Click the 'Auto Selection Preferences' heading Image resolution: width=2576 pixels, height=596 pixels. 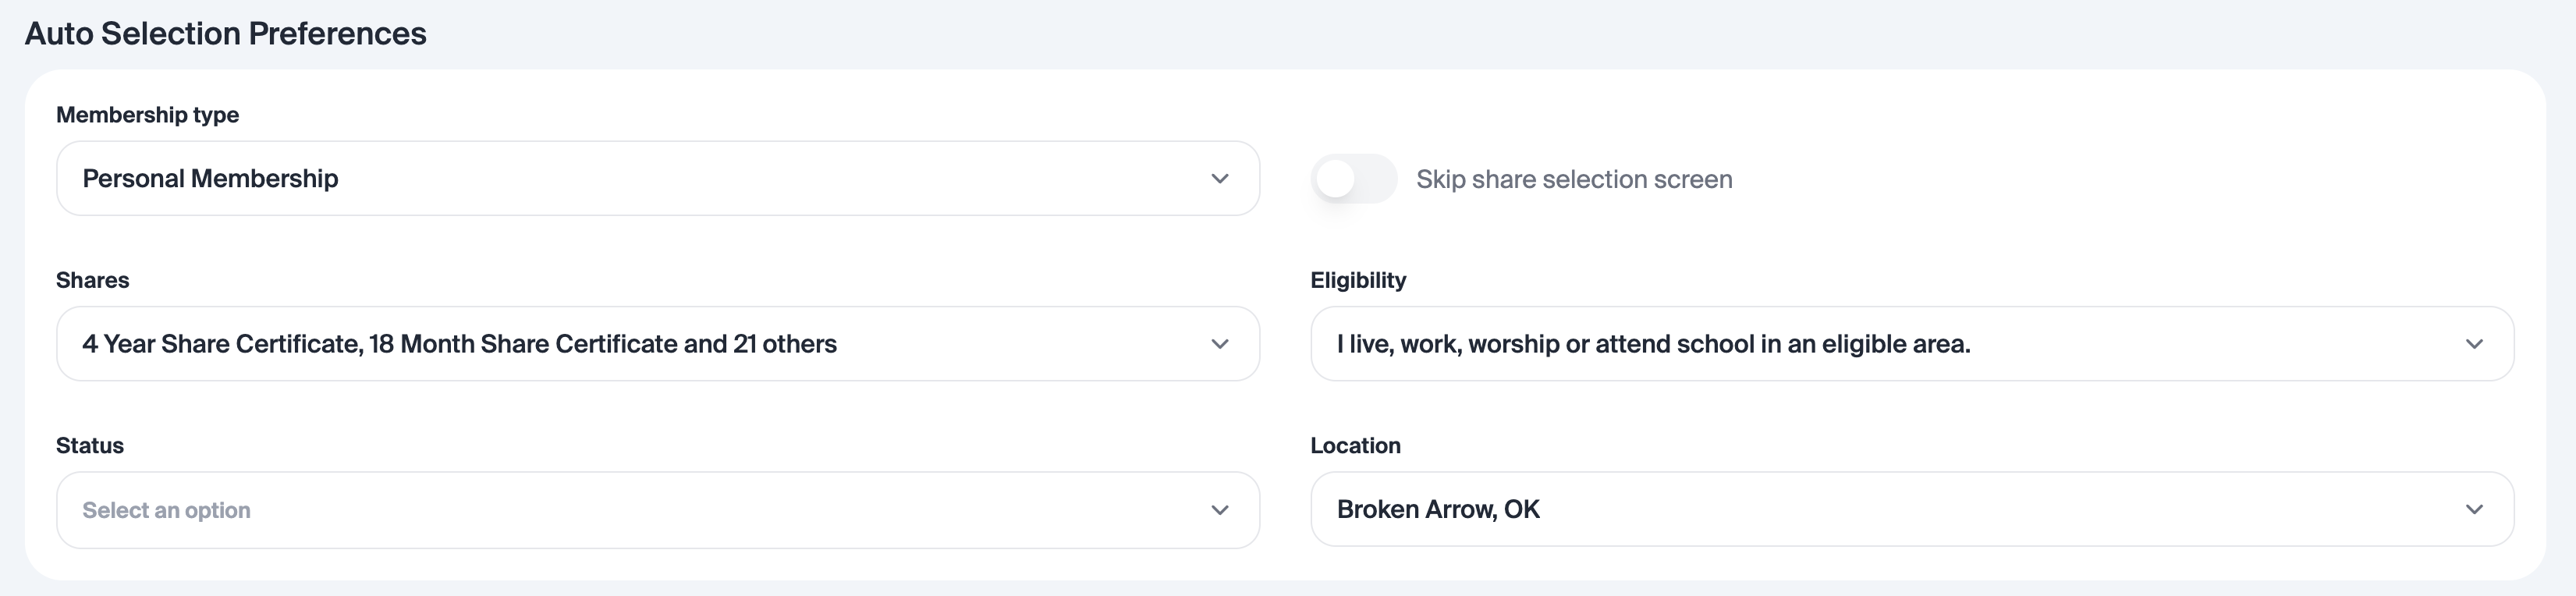pos(225,34)
